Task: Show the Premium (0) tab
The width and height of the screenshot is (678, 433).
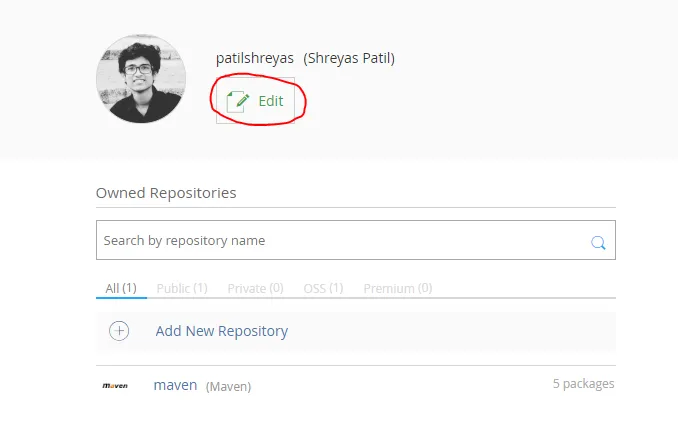Action: pyautogui.click(x=397, y=288)
